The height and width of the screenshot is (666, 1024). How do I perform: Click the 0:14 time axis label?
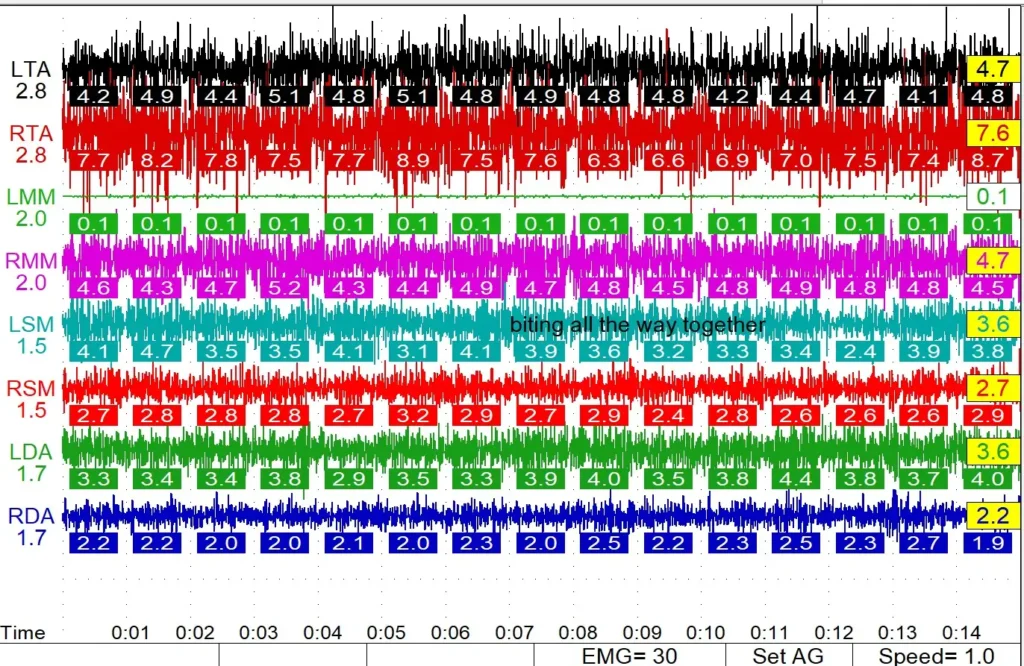coord(961,633)
